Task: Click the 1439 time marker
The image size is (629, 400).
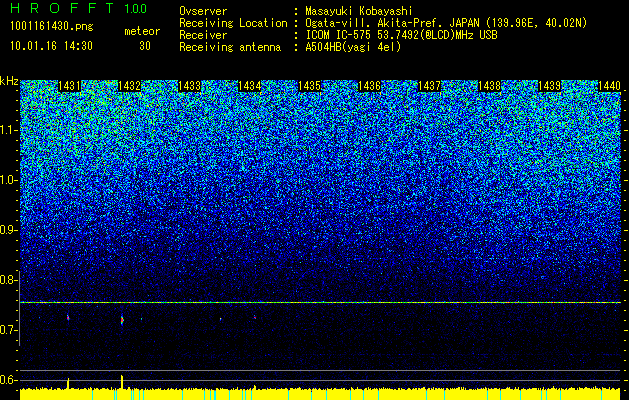Action: (549, 86)
